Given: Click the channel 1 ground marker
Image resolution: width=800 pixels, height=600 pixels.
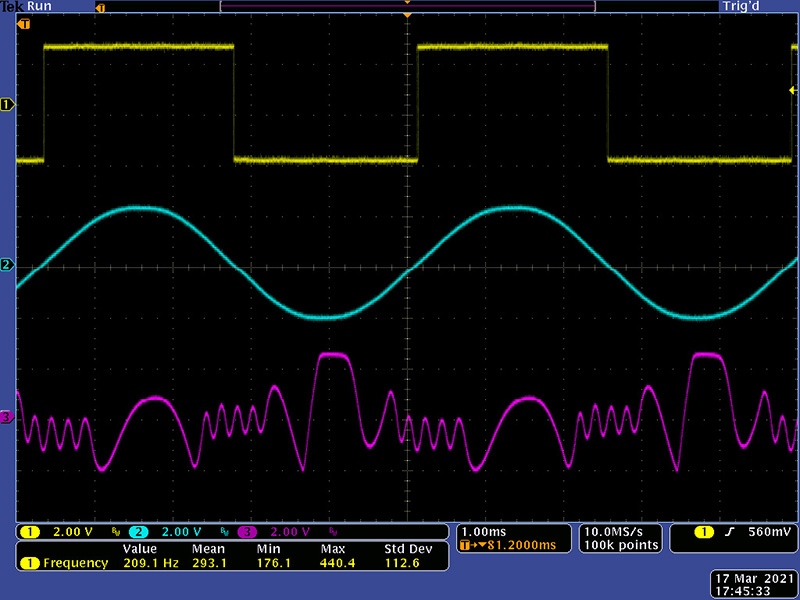Looking at the screenshot, I should pos(8,104).
